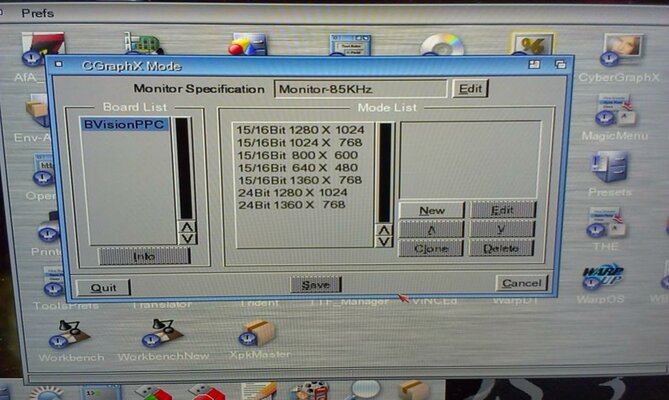Open the MagicMenu prefs icon
This screenshot has height=400, width=669.
pos(613,112)
